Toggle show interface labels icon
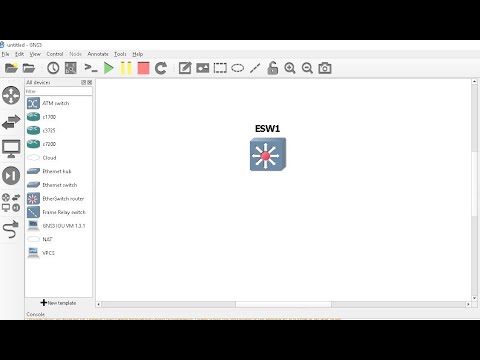This screenshot has width=480, height=360. click(70, 68)
